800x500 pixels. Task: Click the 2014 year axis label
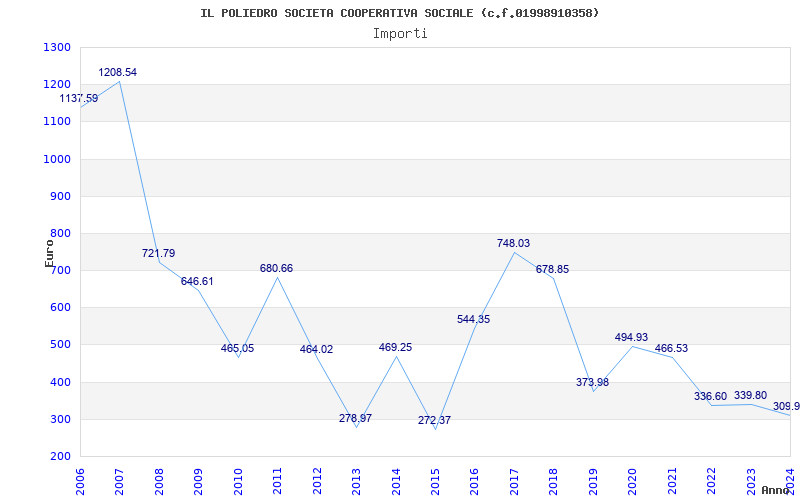396,481
